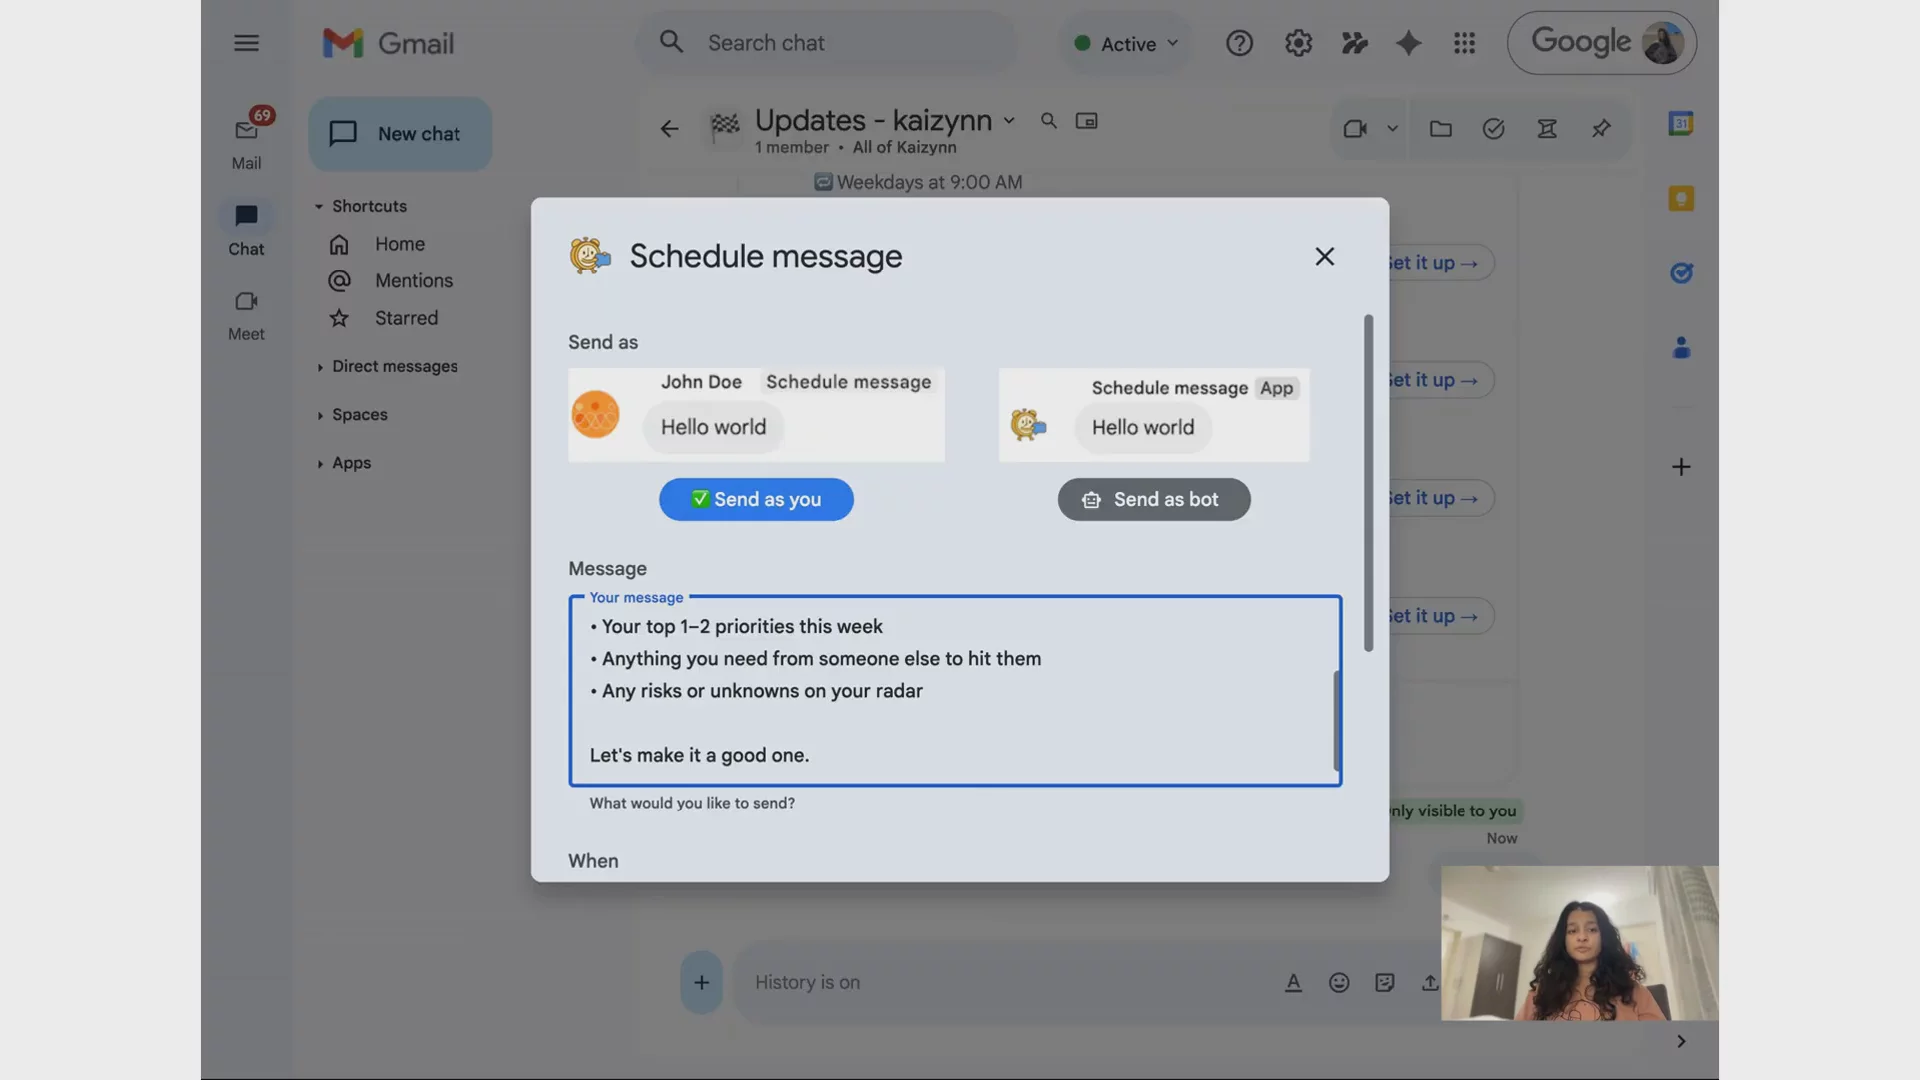Click the Weekdays at 9:00 AM text
The height and width of the screenshot is (1080, 1920).
click(x=929, y=182)
